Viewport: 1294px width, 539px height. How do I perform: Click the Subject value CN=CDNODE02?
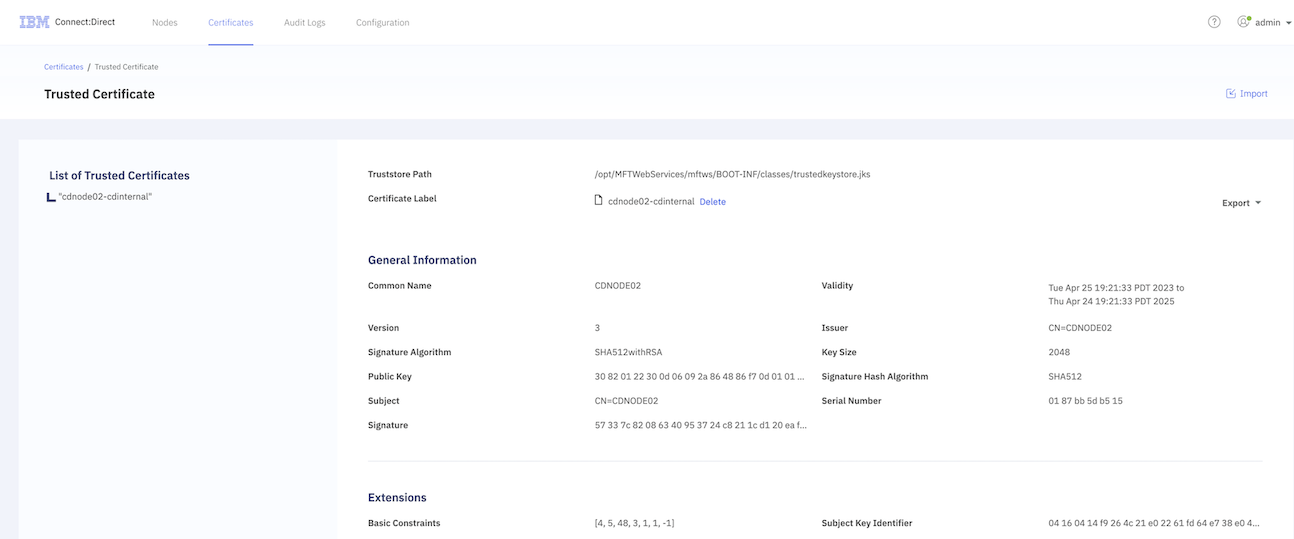pyautogui.click(x=626, y=401)
